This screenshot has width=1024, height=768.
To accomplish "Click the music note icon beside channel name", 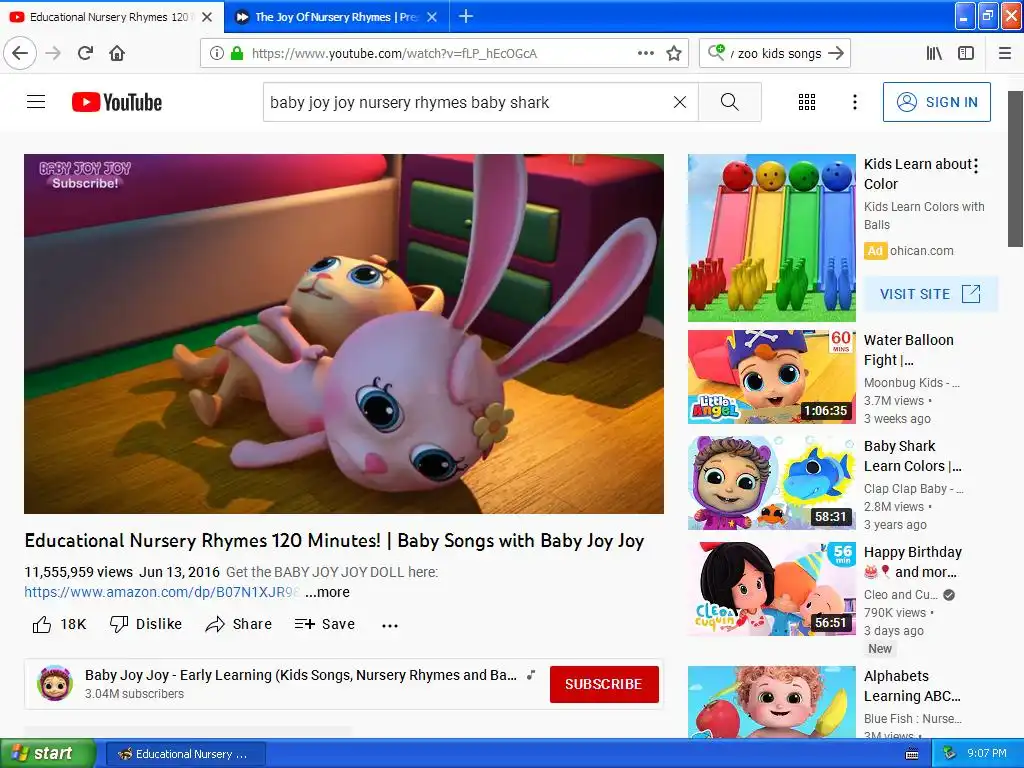I will click(x=531, y=675).
